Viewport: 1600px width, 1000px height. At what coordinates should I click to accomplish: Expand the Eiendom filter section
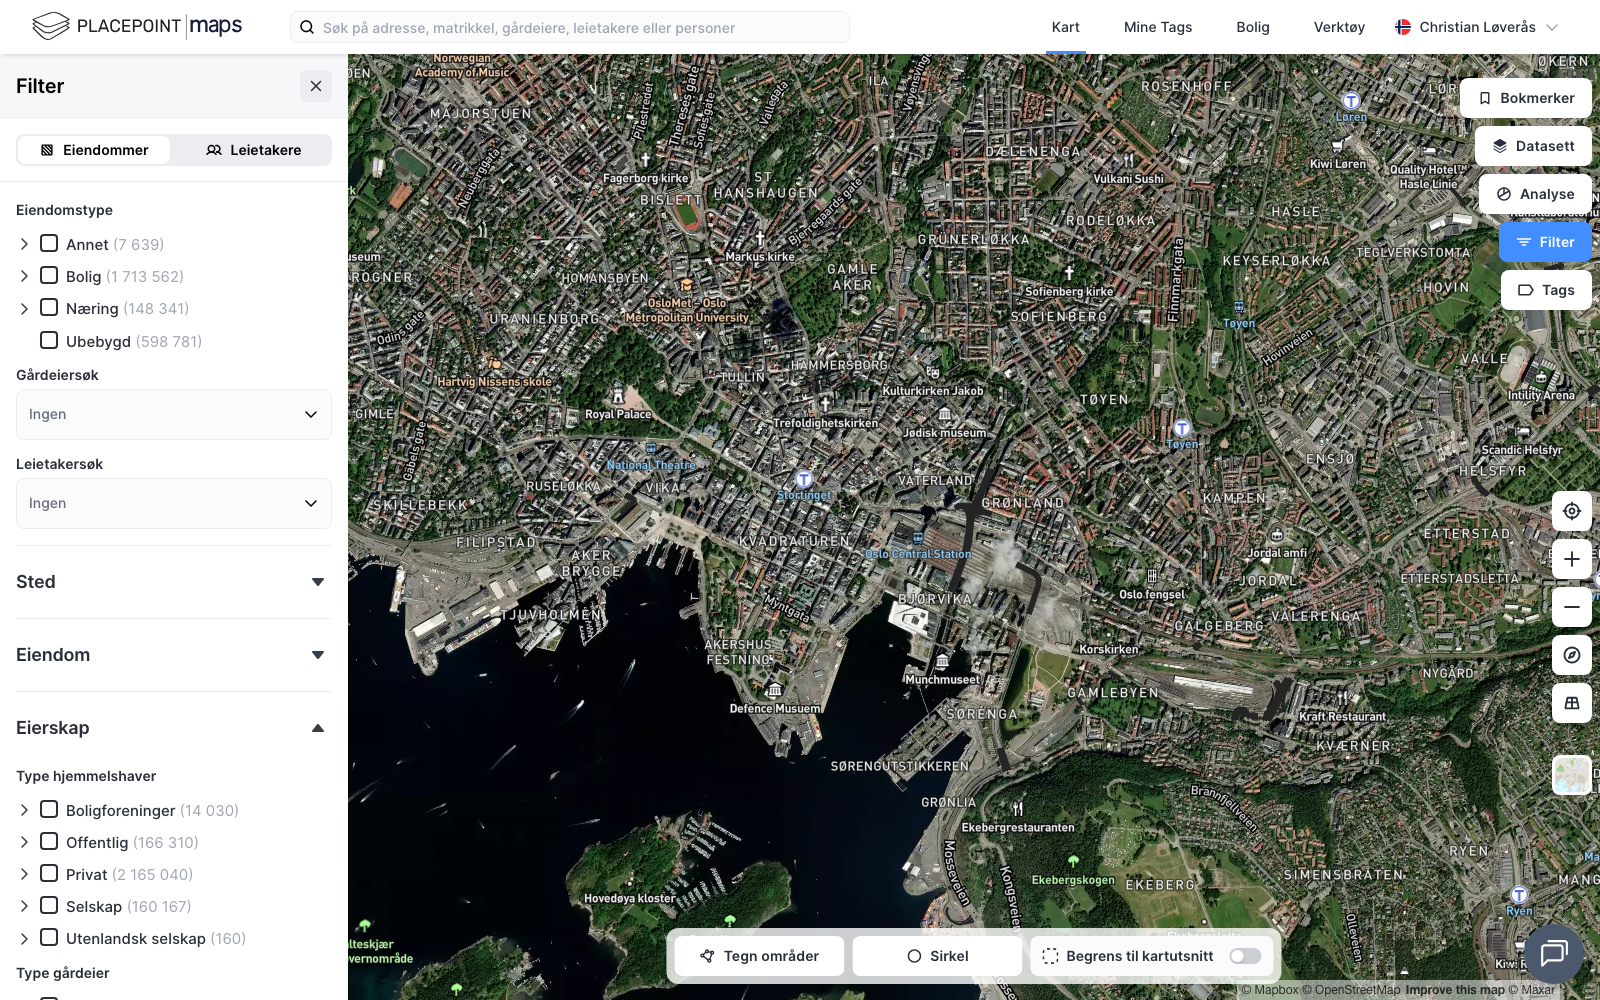point(174,655)
